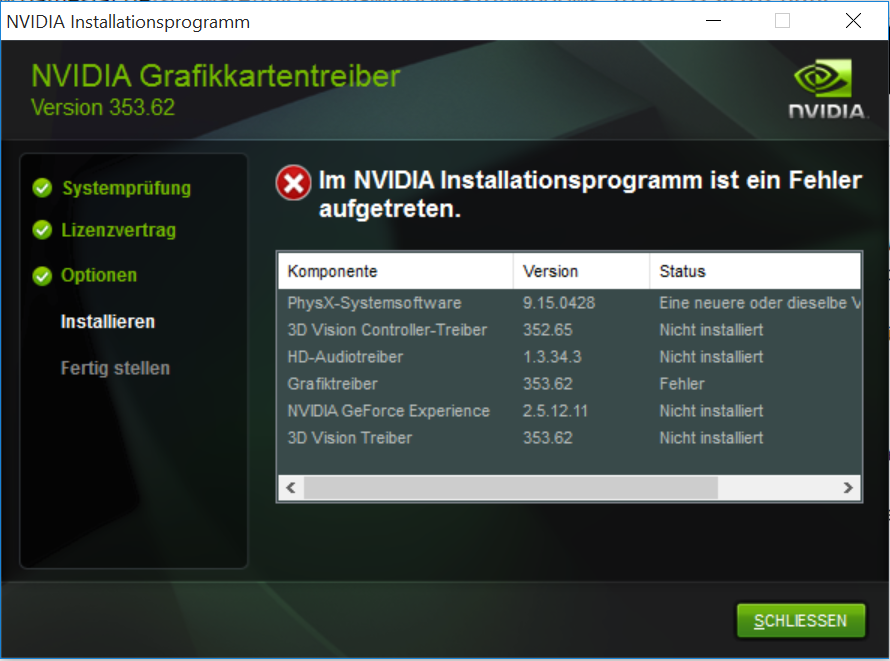Select the Grafiktreiber row
The image size is (890, 661).
tap(569, 384)
